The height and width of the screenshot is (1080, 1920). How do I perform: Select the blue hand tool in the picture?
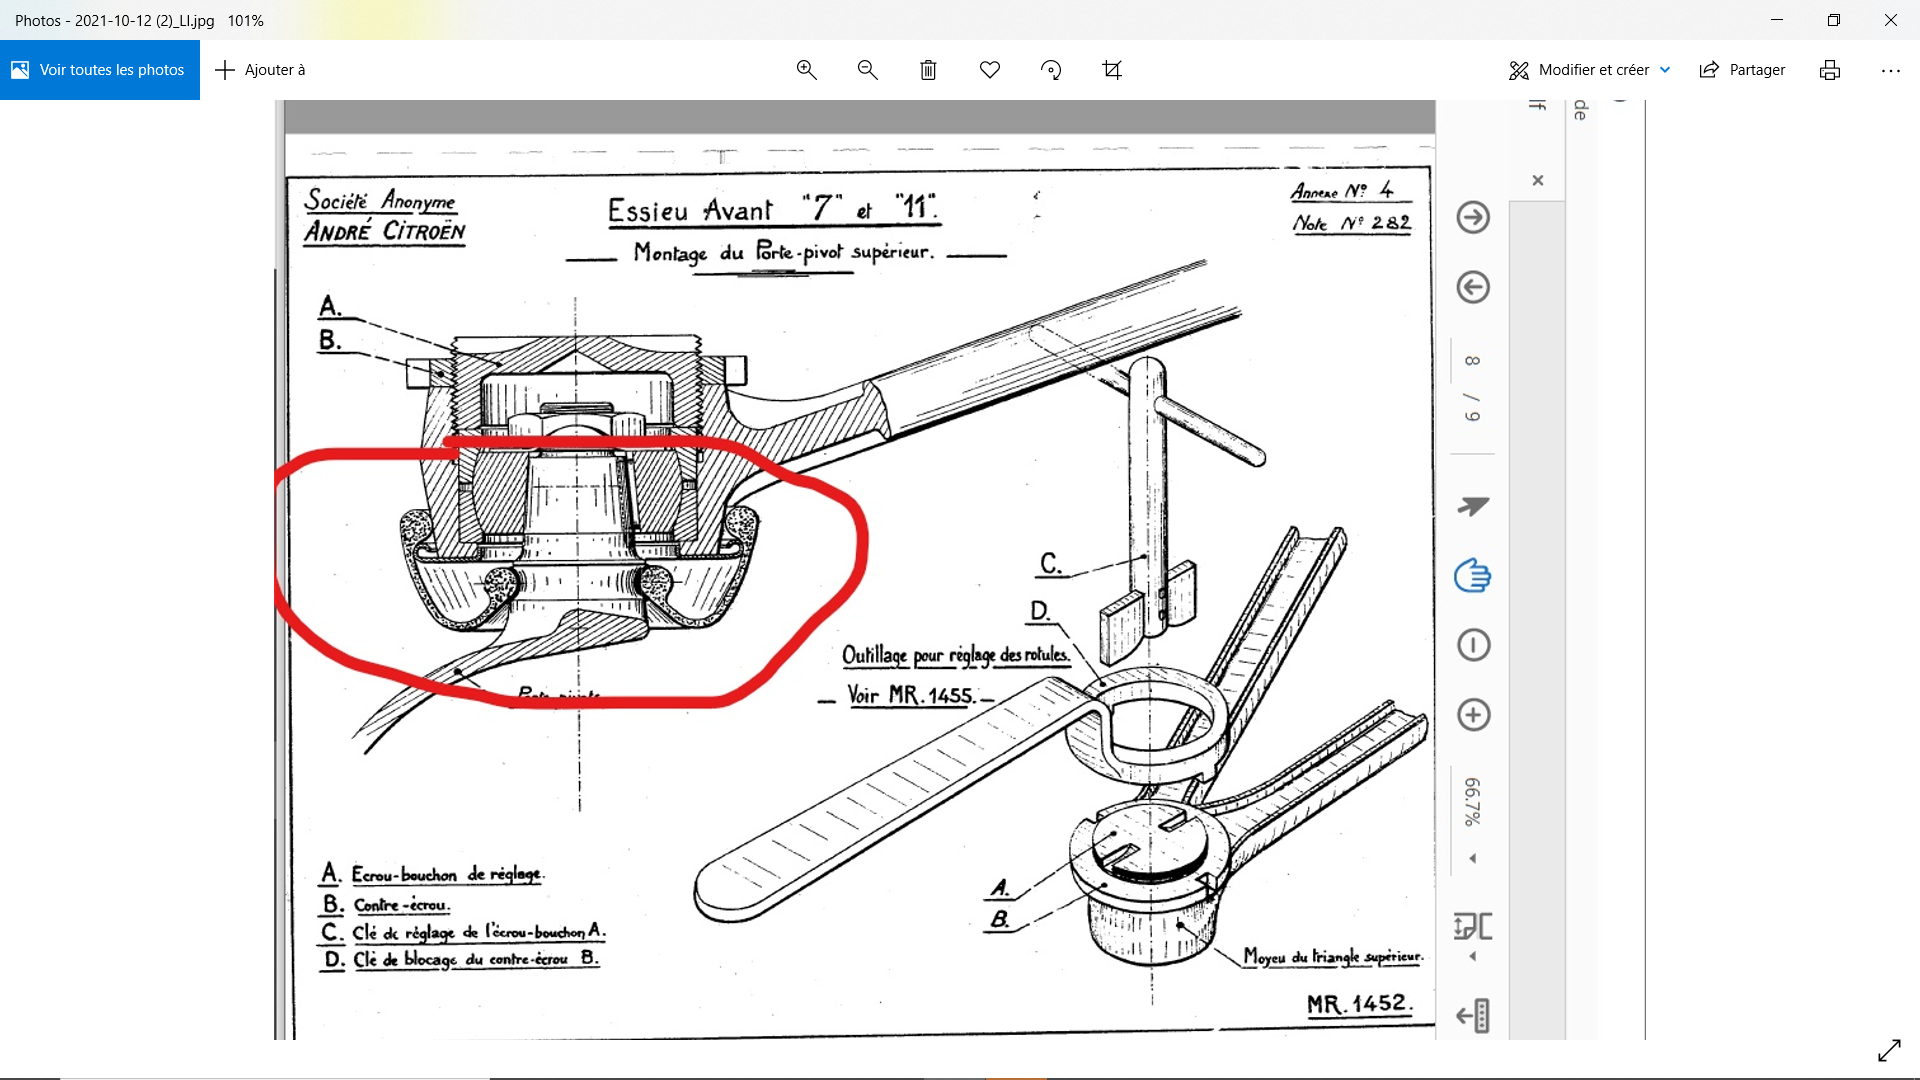(x=1473, y=576)
